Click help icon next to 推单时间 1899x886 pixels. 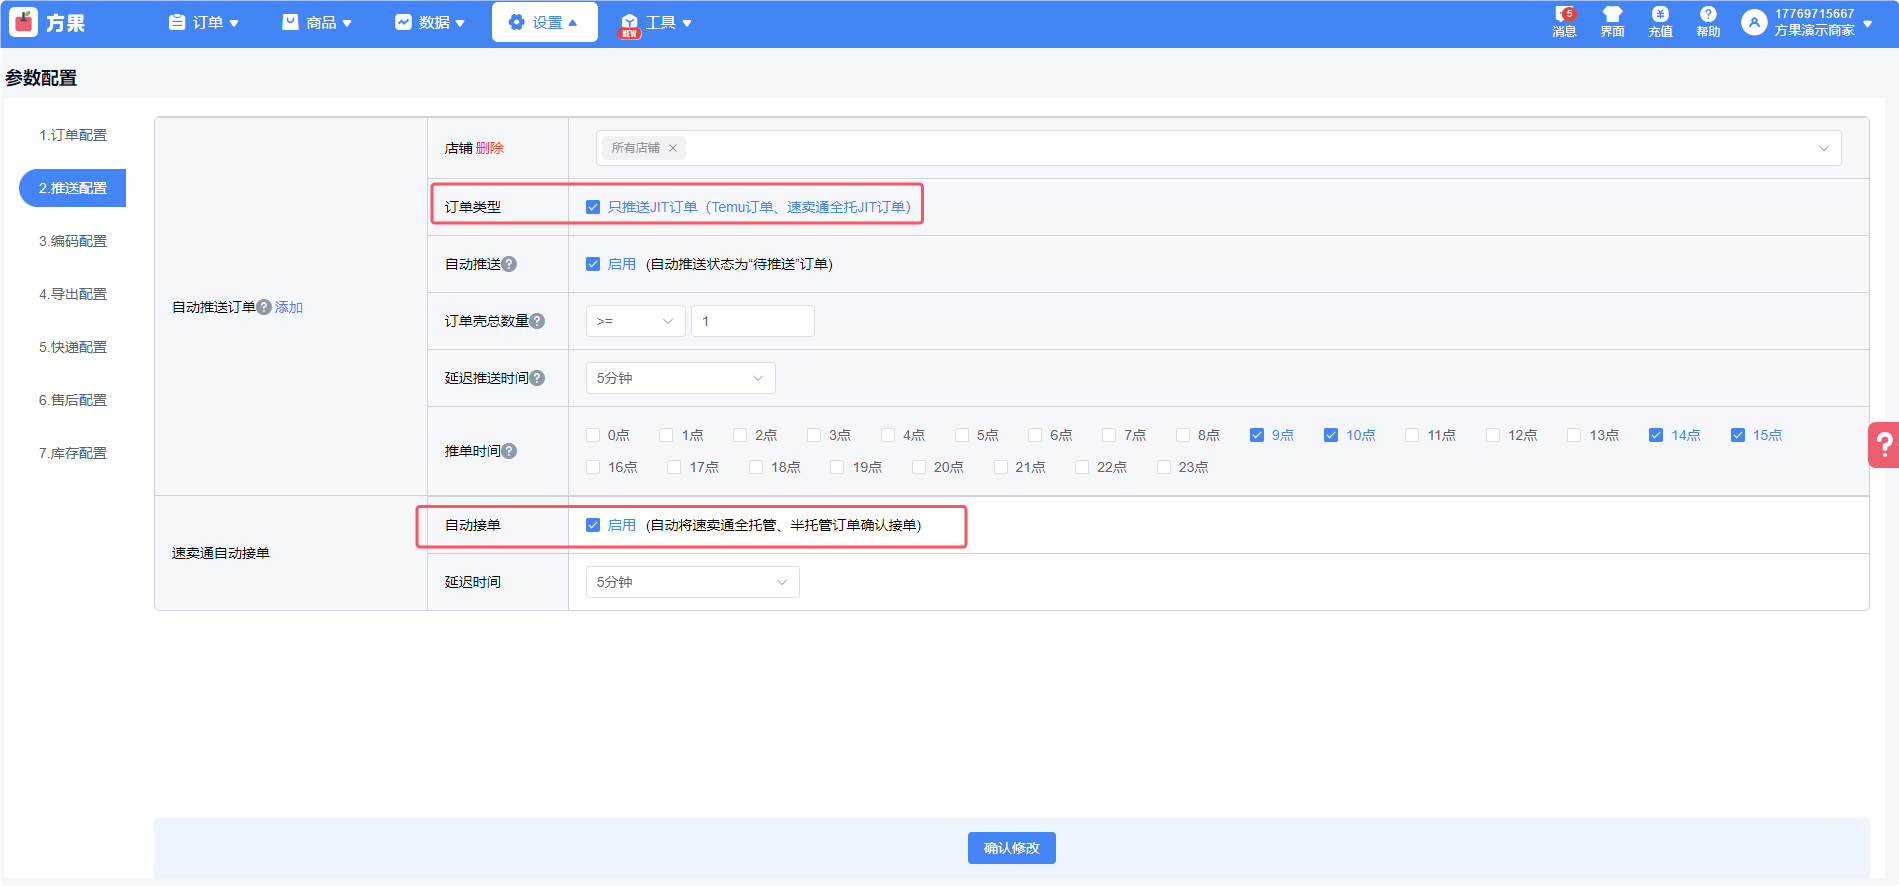510,451
